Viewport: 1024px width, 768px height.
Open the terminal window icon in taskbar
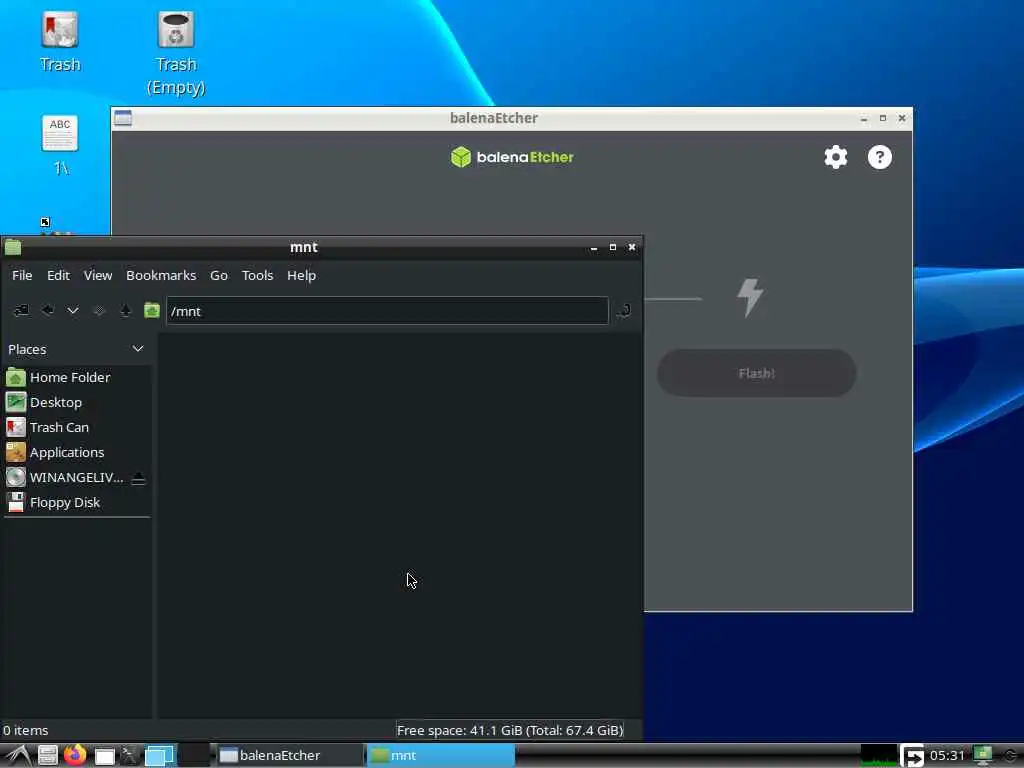point(104,756)
